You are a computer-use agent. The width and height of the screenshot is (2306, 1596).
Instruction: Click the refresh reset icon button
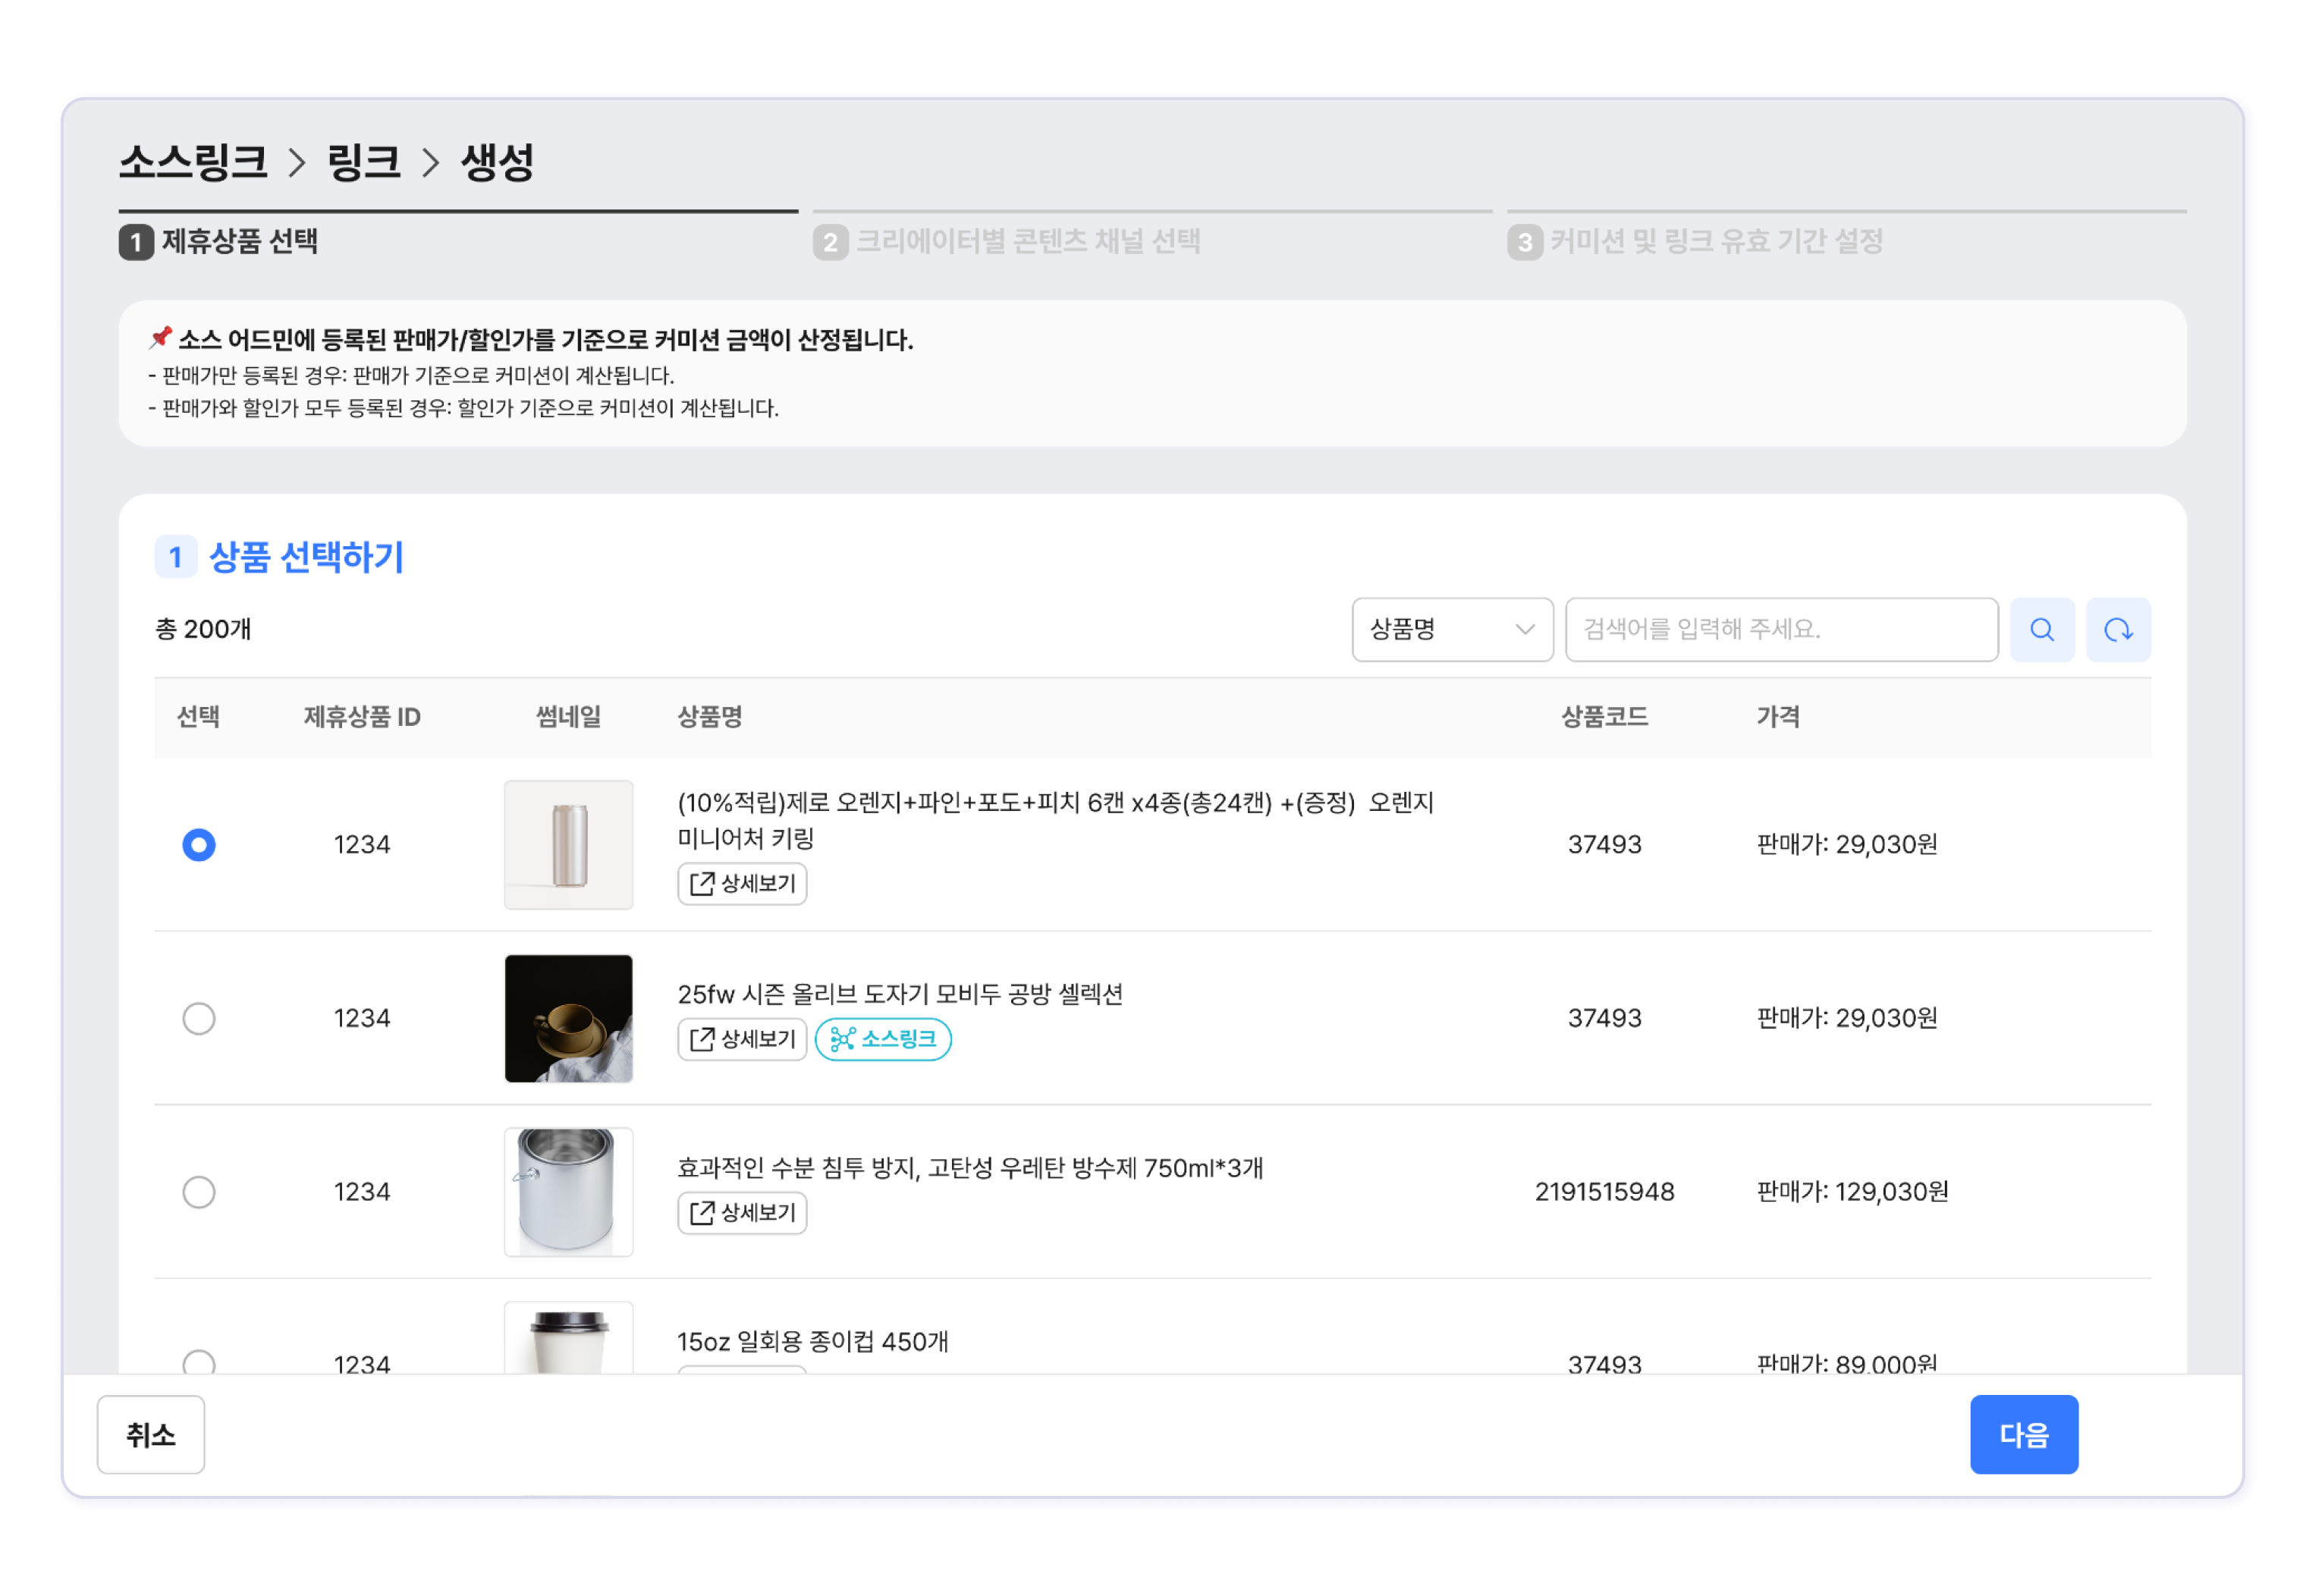tap(2117, 629)
